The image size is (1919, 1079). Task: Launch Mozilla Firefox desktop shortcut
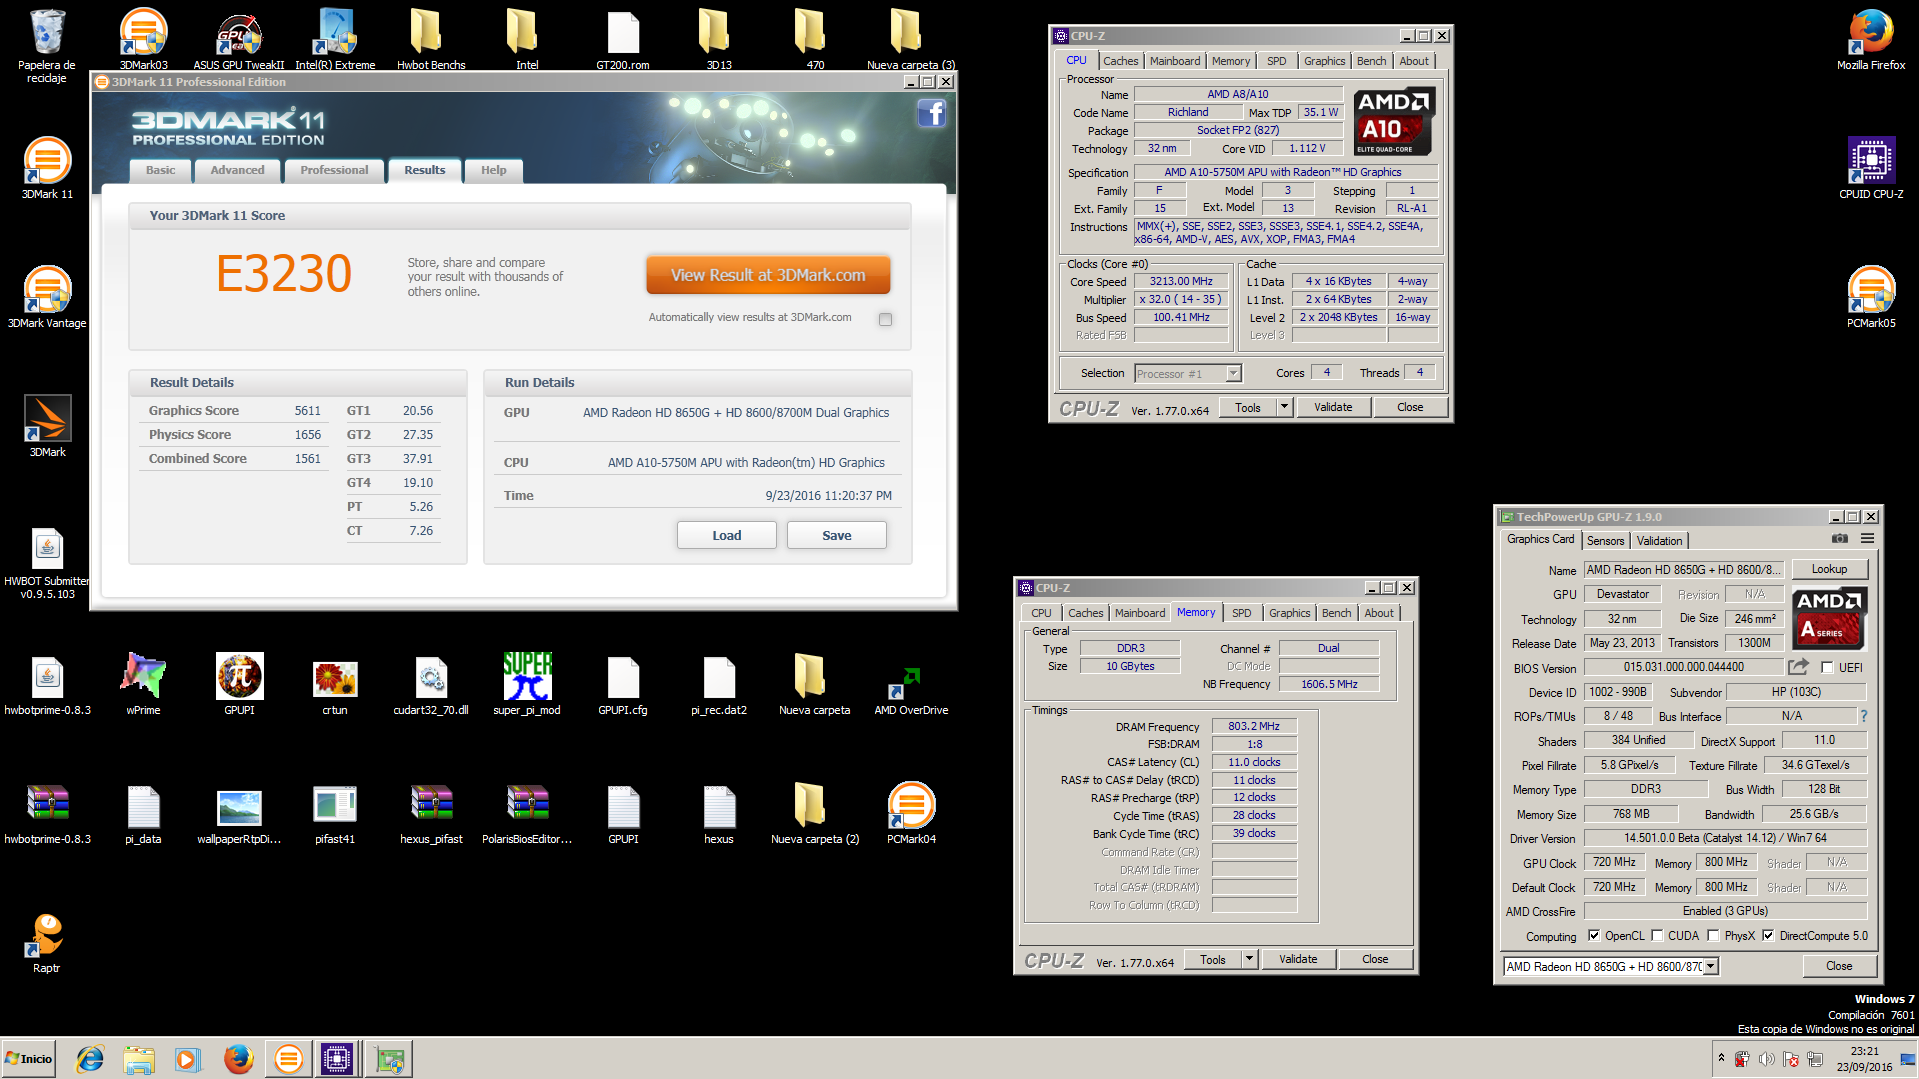tap(1870, 38)
